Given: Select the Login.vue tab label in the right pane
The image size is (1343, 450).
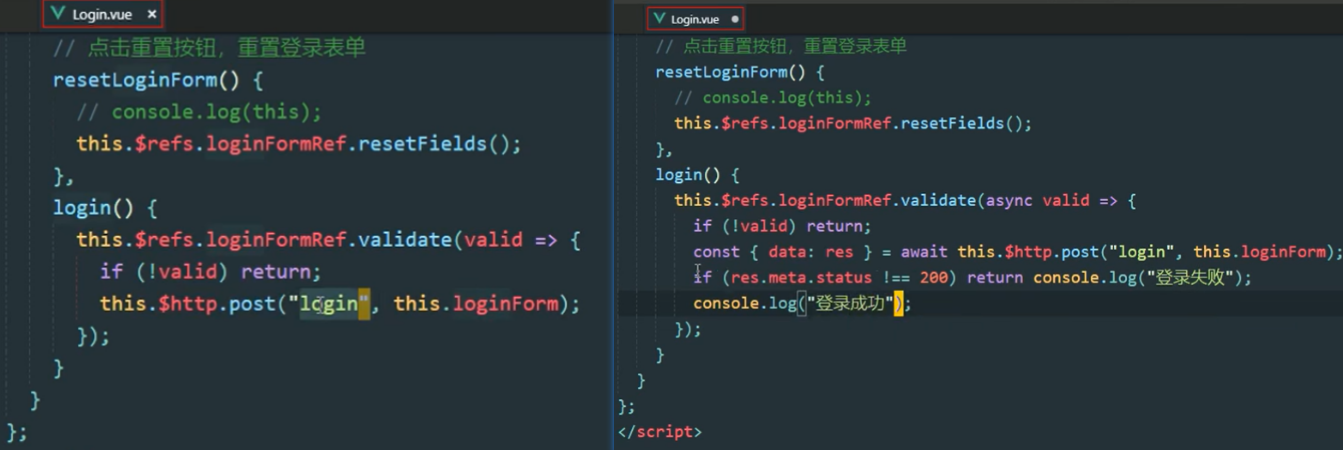Looking at the screenshot, I should (x=695, y=19).
